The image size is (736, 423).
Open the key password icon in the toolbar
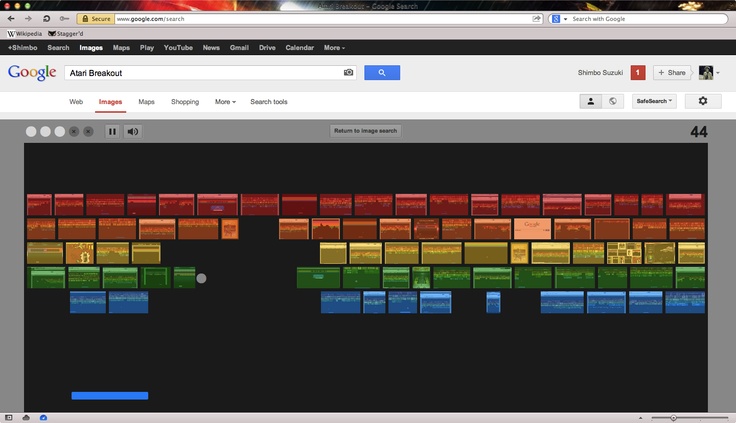[64, 19]
